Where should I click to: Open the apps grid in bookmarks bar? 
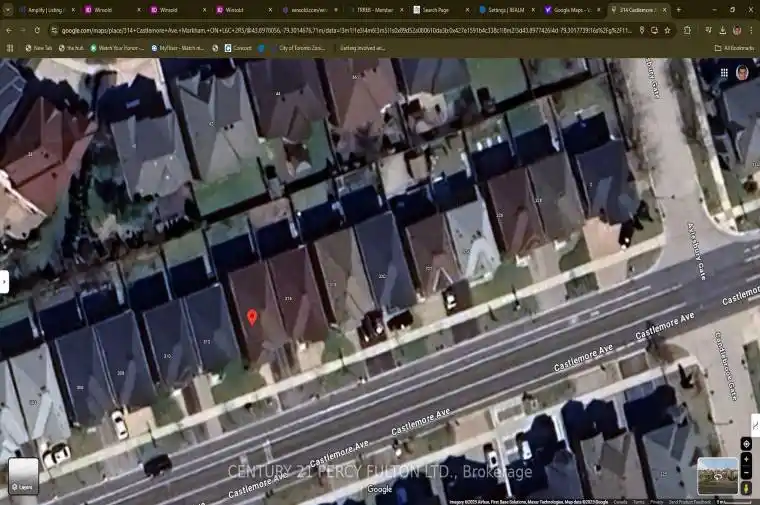[10, 48]
